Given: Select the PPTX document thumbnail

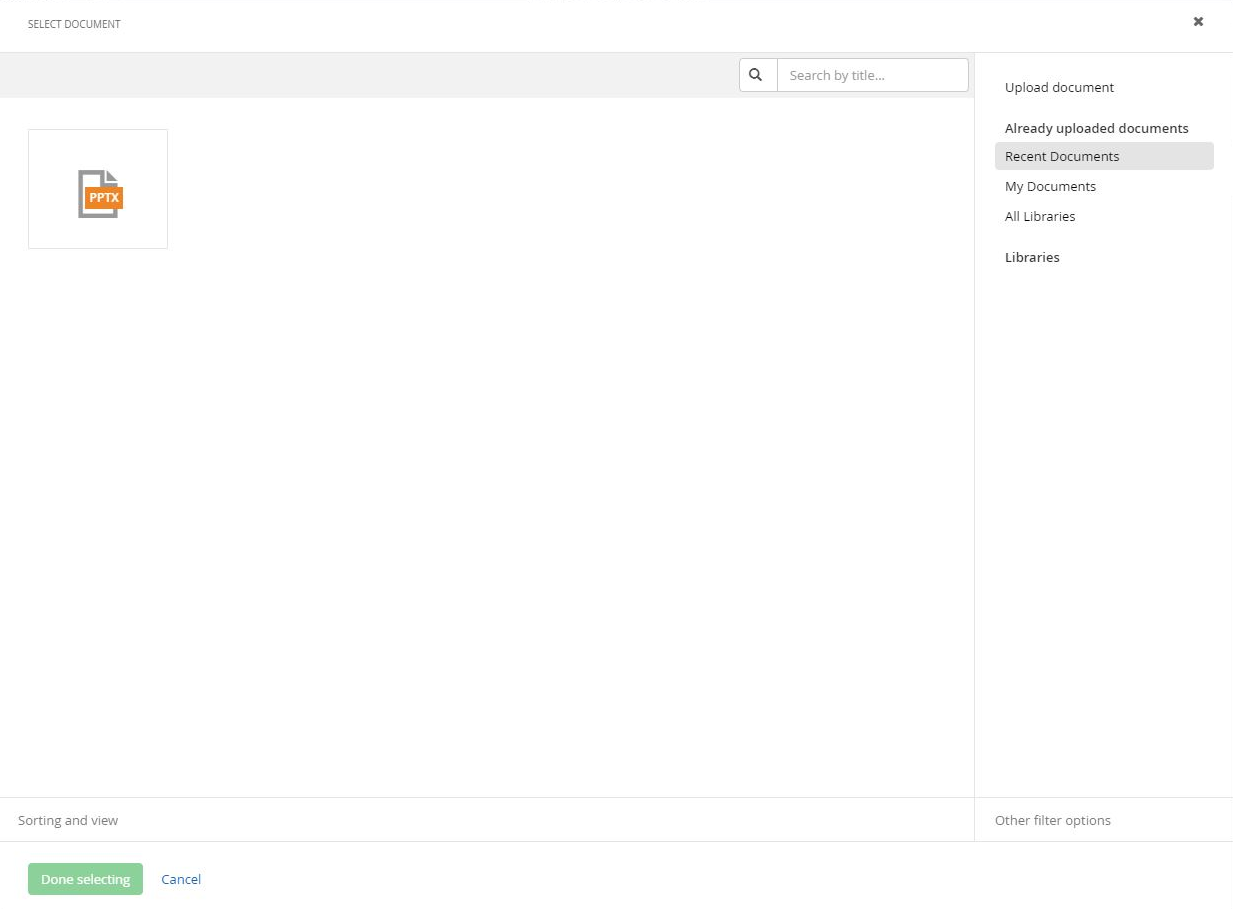Looking at the screenshot, I should [x=98, y=189].
